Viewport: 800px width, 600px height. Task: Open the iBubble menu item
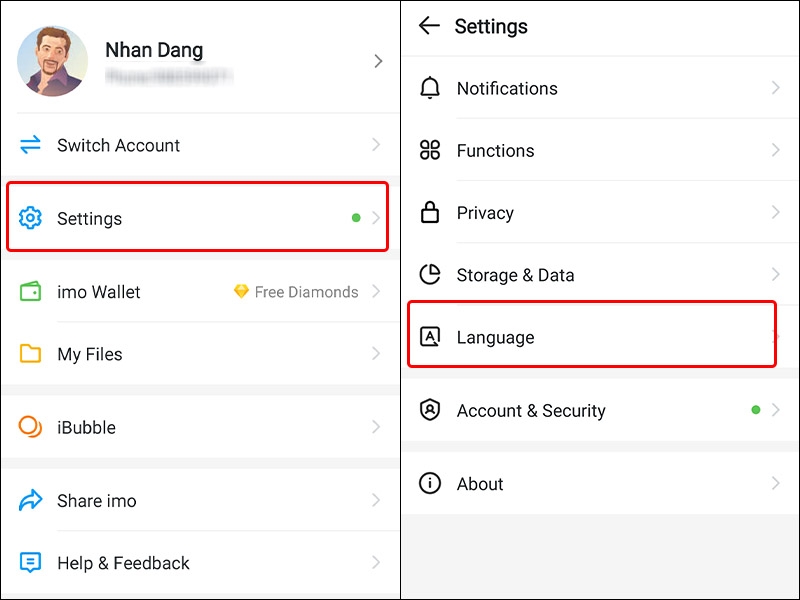(201, 427)
